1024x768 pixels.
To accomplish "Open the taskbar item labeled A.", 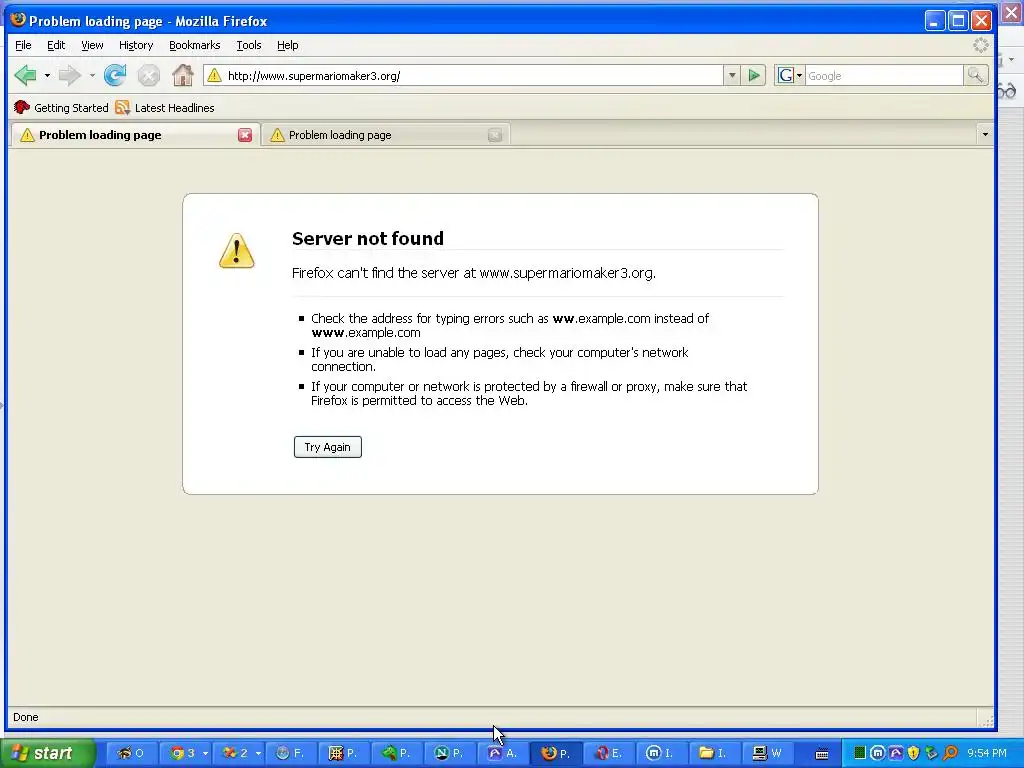I will (504, 754).
